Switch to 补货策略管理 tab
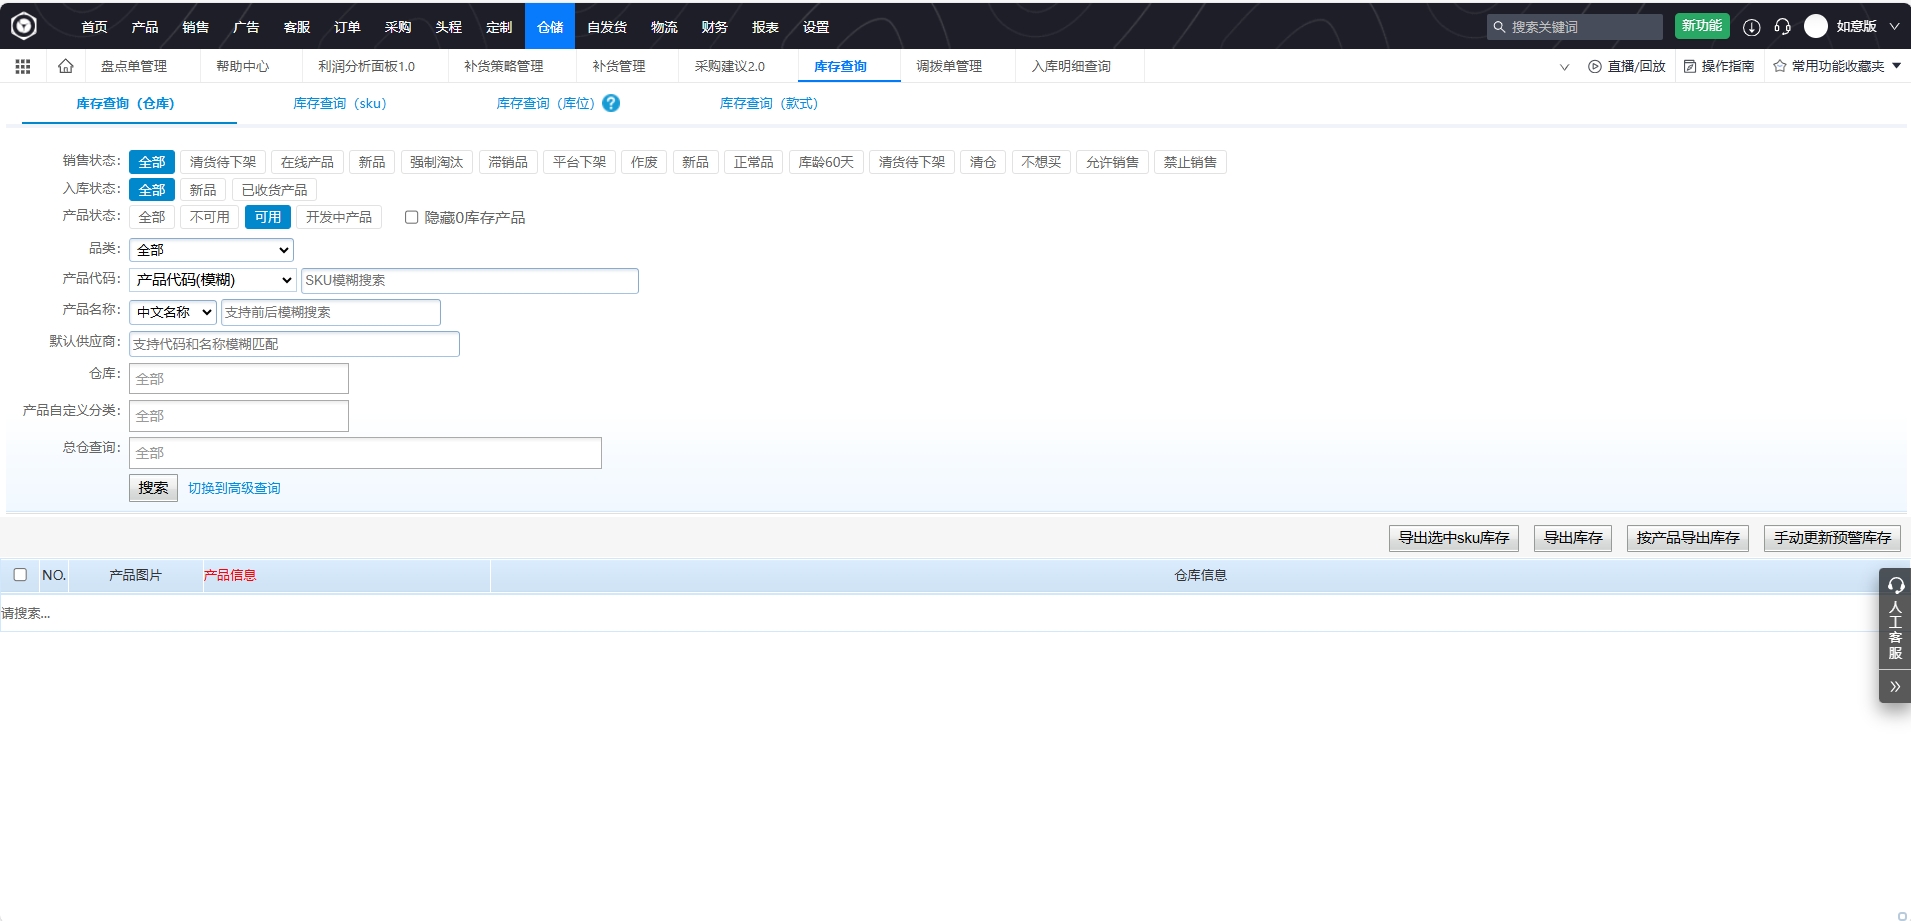This screenshot has height=921, width=1911. point(503,66)
